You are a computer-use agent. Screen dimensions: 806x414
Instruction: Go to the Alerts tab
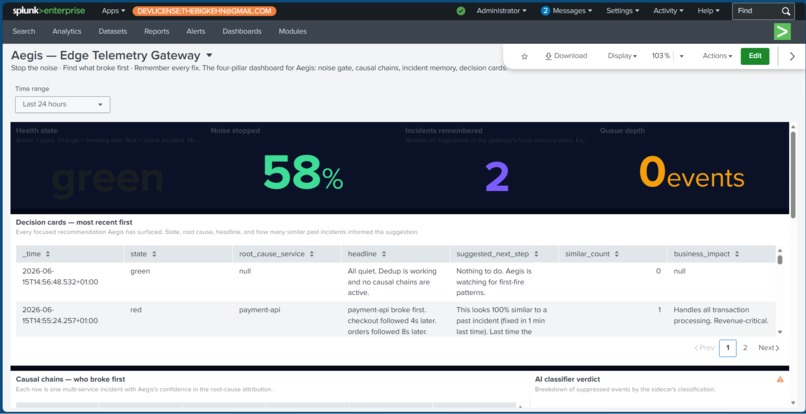[196, 31]
